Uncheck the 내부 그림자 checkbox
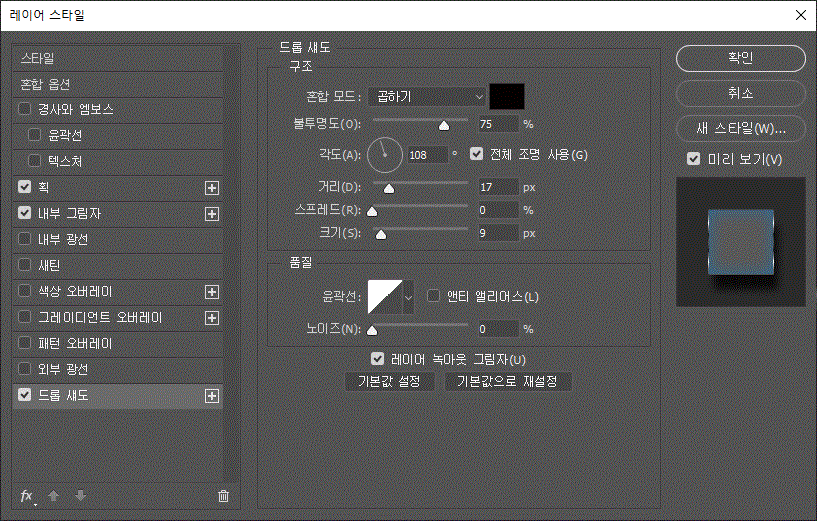Screen dimensions: 817x521 pyautogui.click(x=24, y=213)
